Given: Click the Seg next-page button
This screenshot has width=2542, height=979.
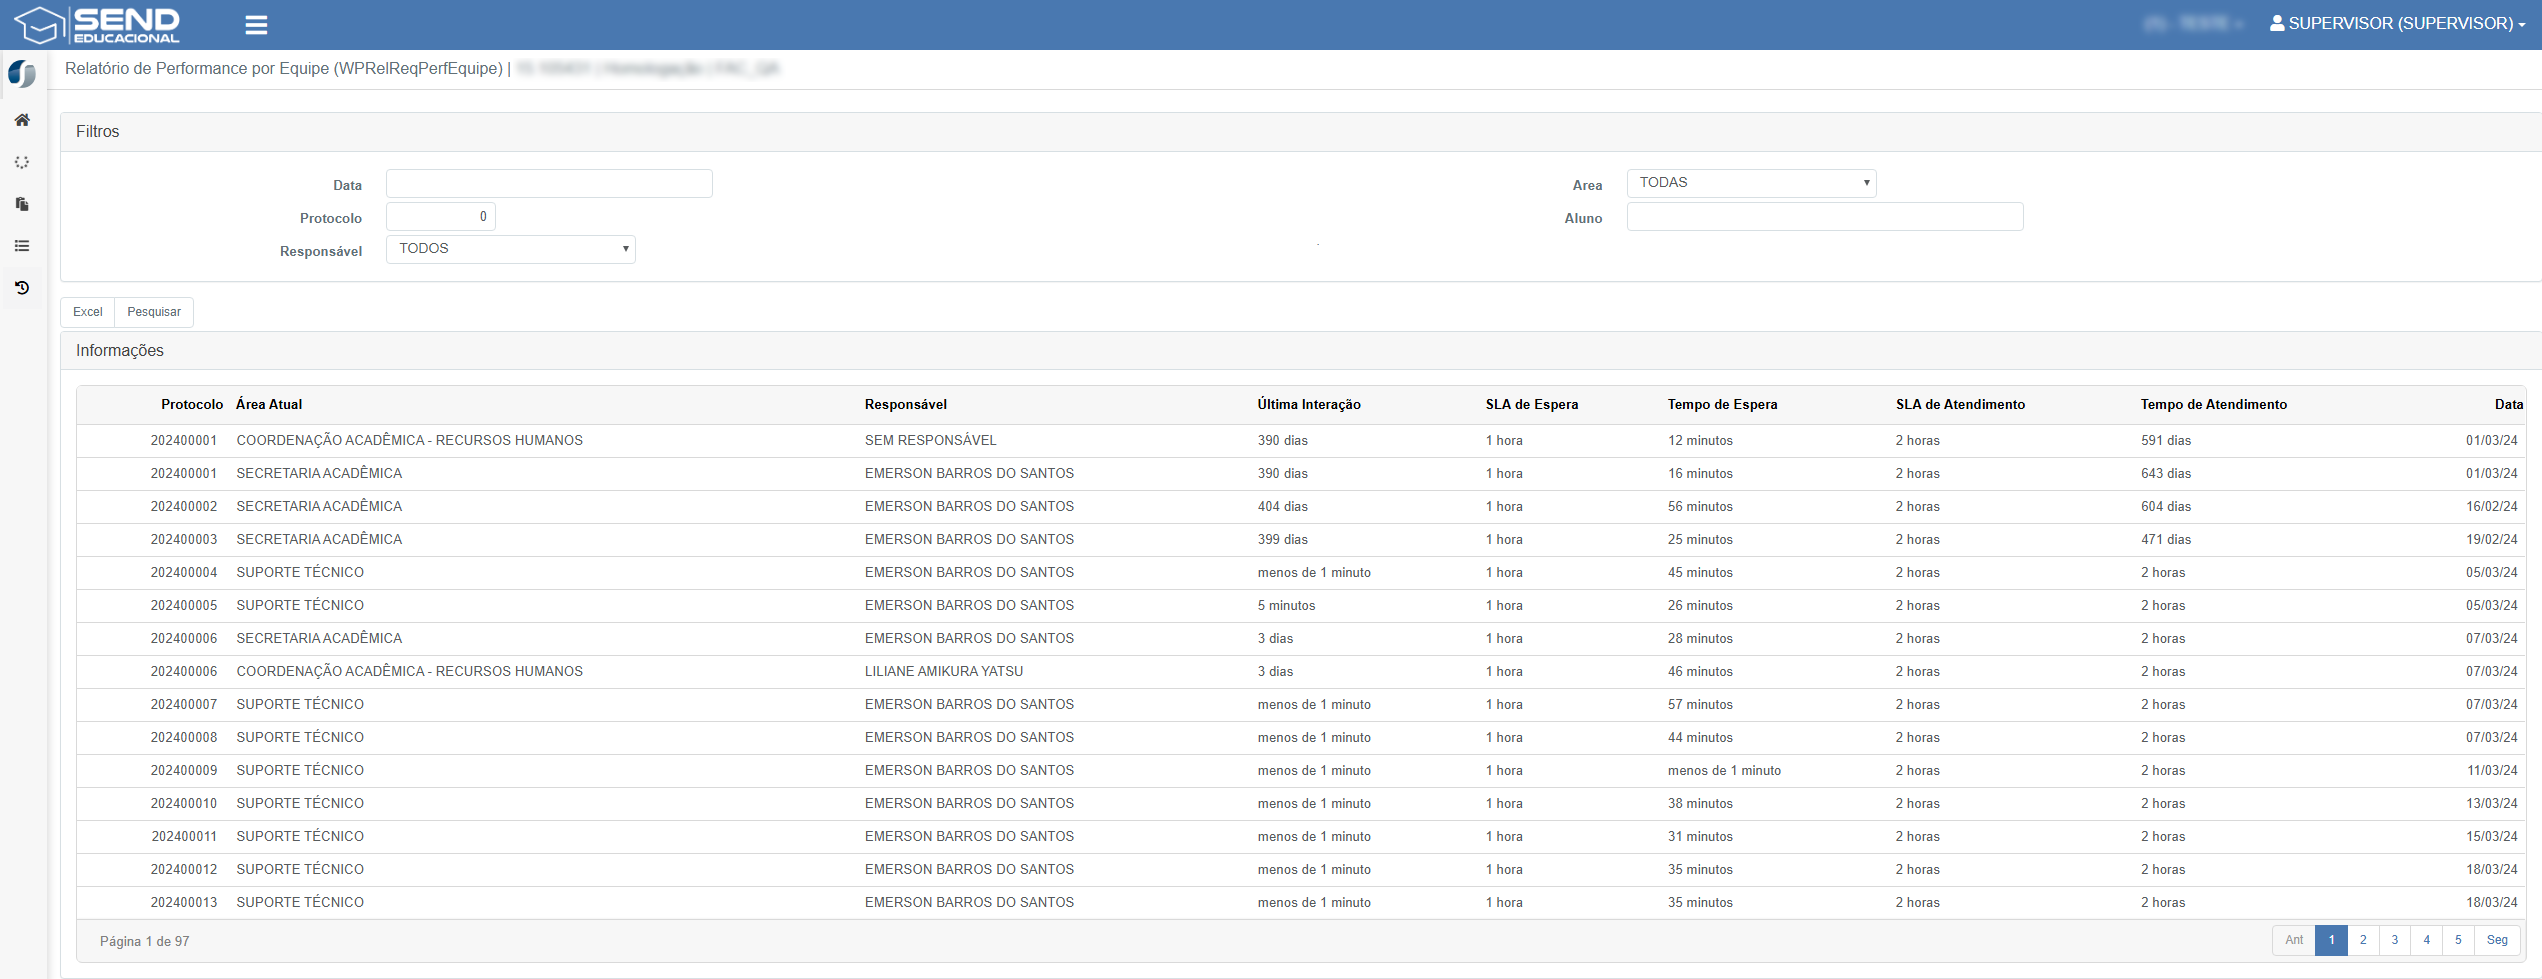Looking at the screenshot, I should 2497,940.
